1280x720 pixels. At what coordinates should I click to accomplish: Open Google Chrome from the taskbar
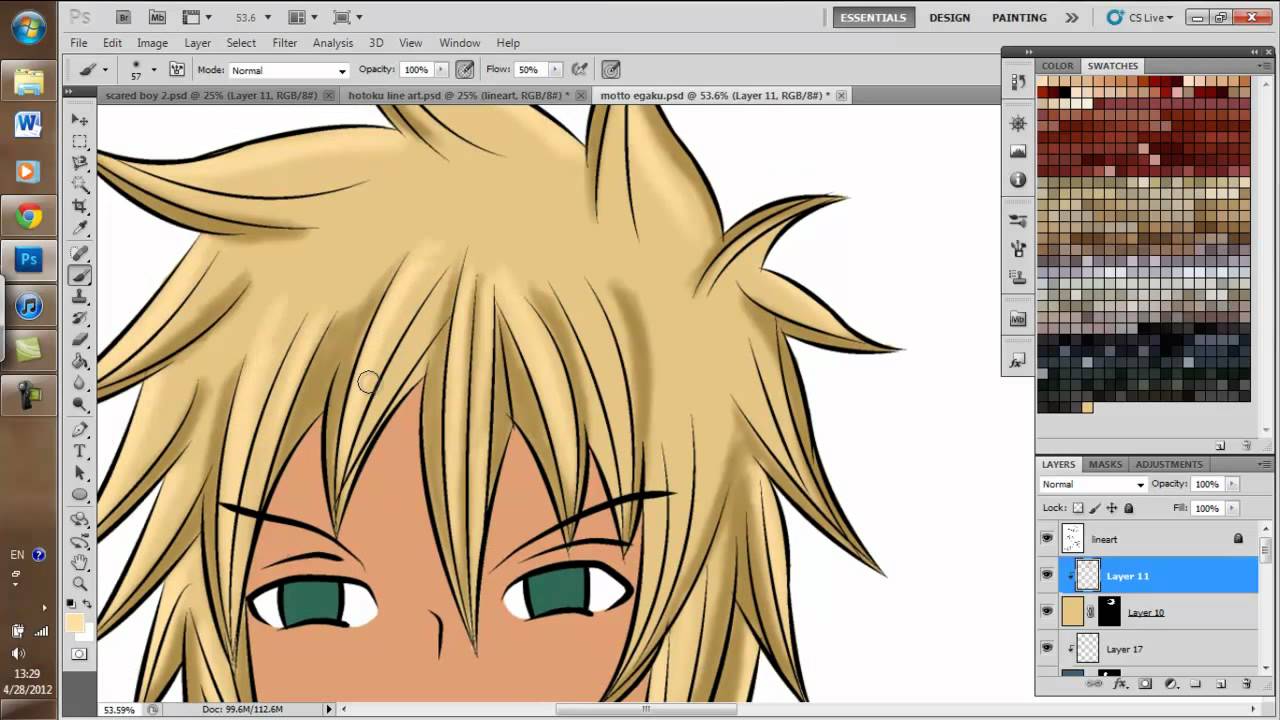point(28,215)
